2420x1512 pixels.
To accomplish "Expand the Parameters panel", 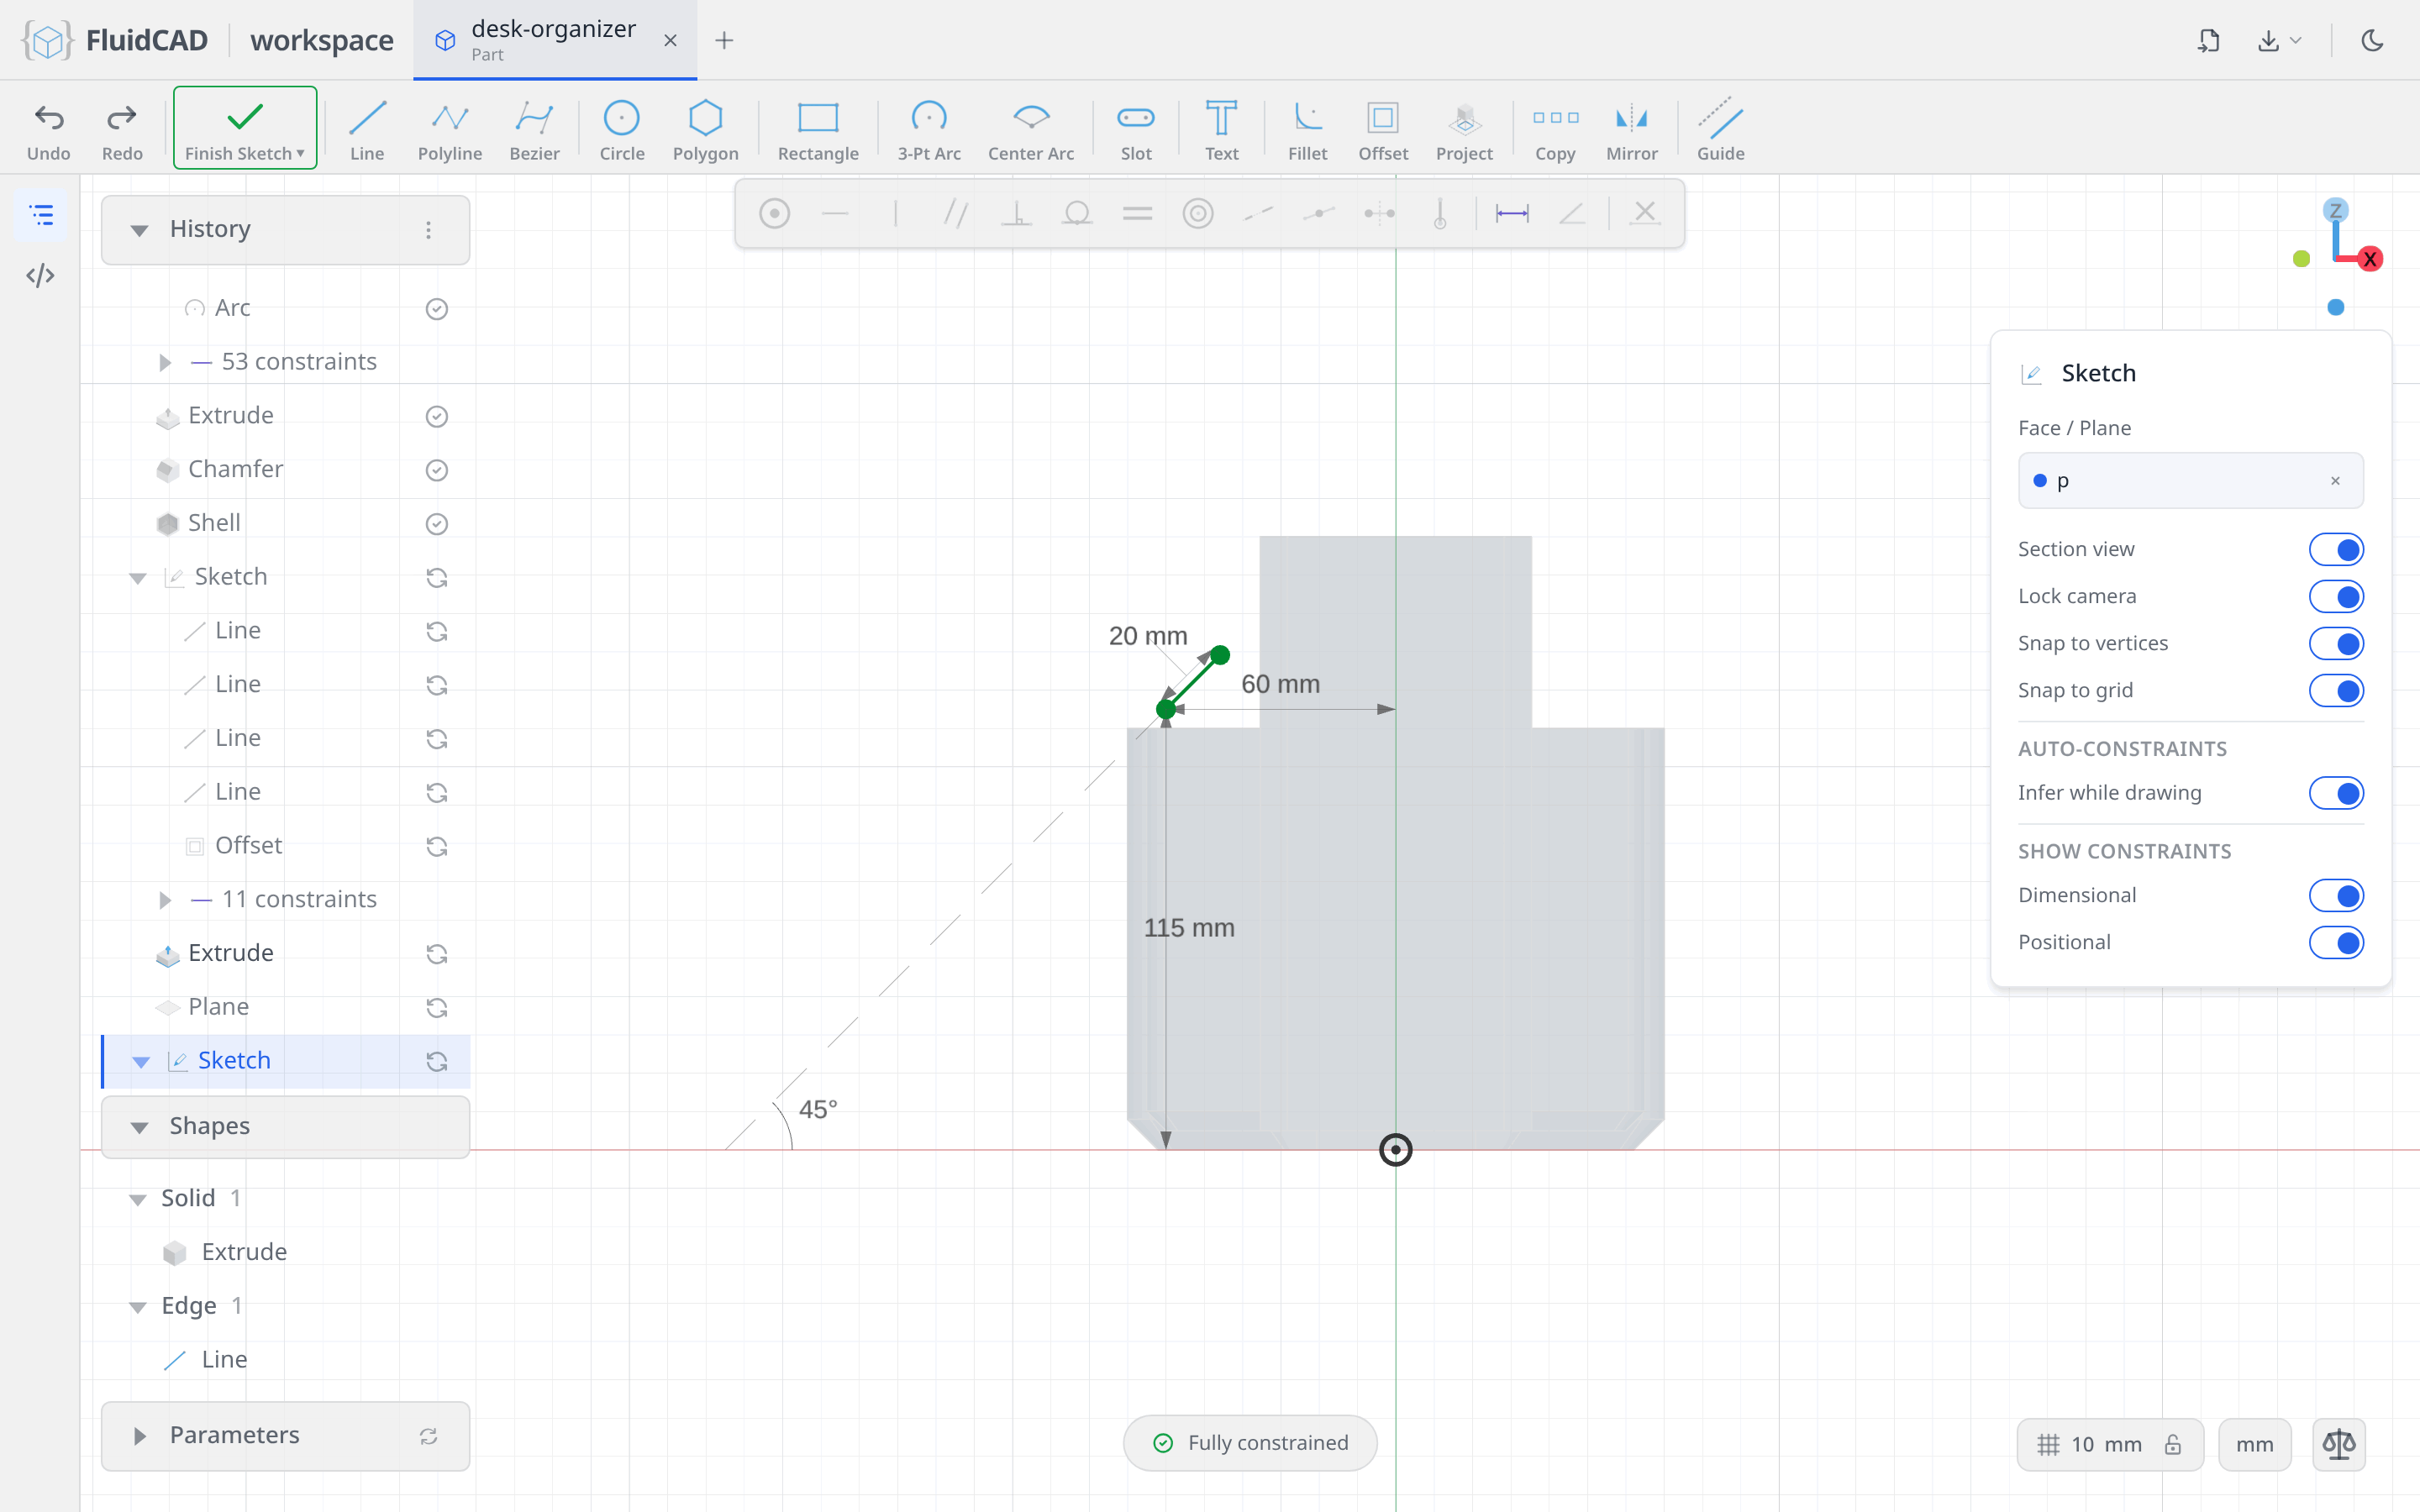I will click(x=139, y=1436).
